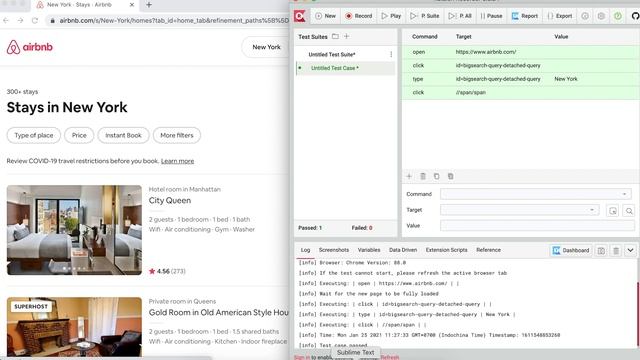Start recording with the Record button

tap(358, 16)
